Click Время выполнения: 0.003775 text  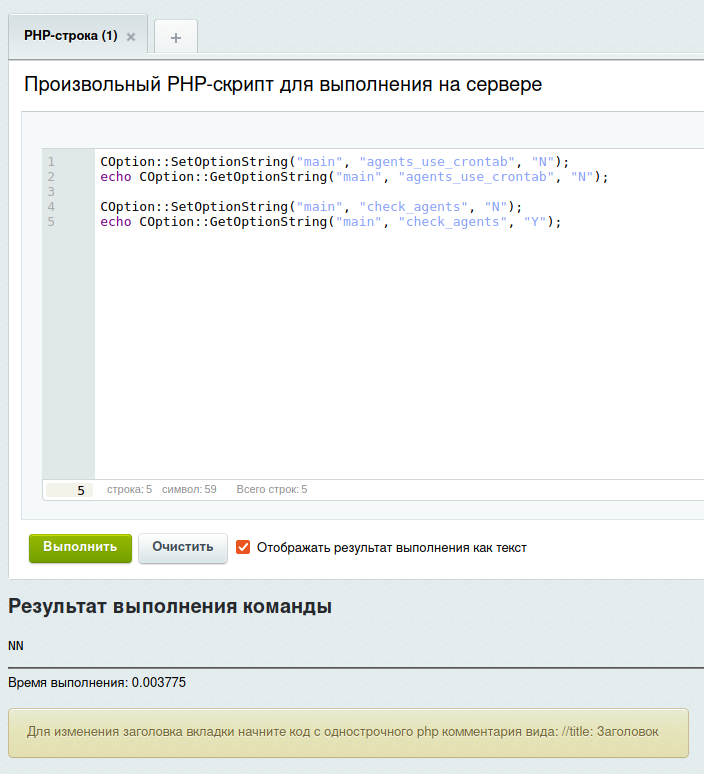97,683
